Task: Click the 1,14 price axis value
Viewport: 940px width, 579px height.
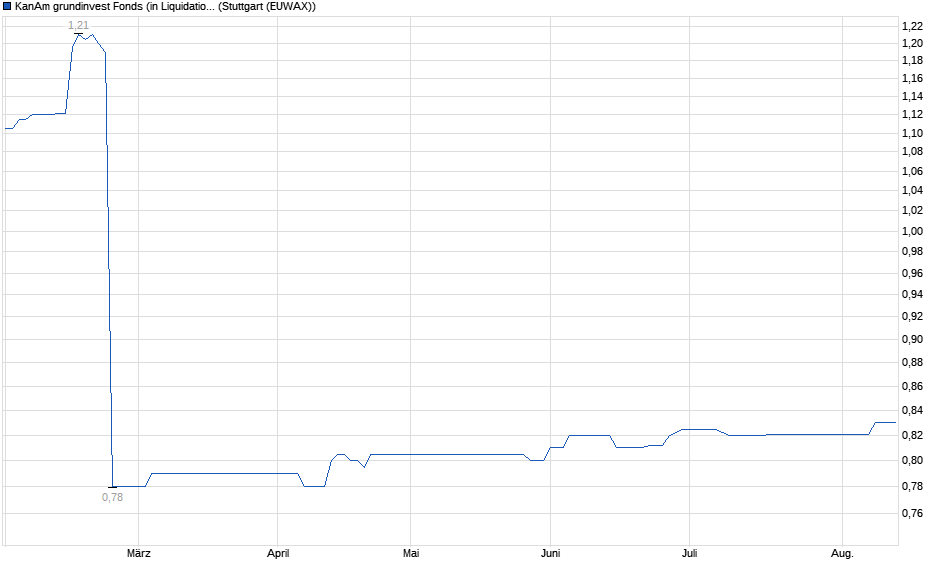Action: pyautogui.click(x=912, y=96)
